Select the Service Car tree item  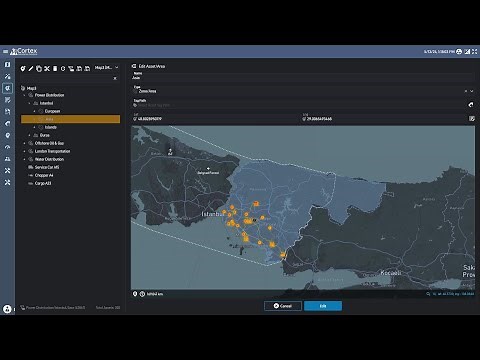(x=47, y=167)
